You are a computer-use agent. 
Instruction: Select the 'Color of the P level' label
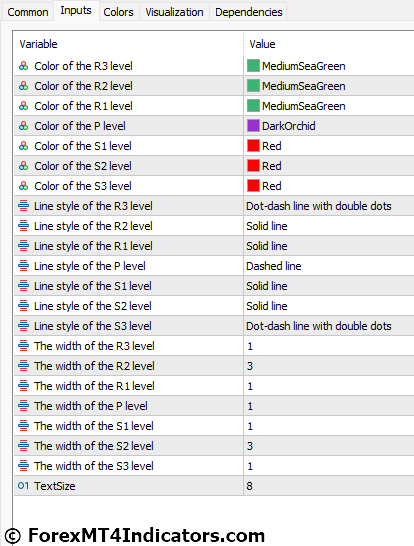(80, 126)
